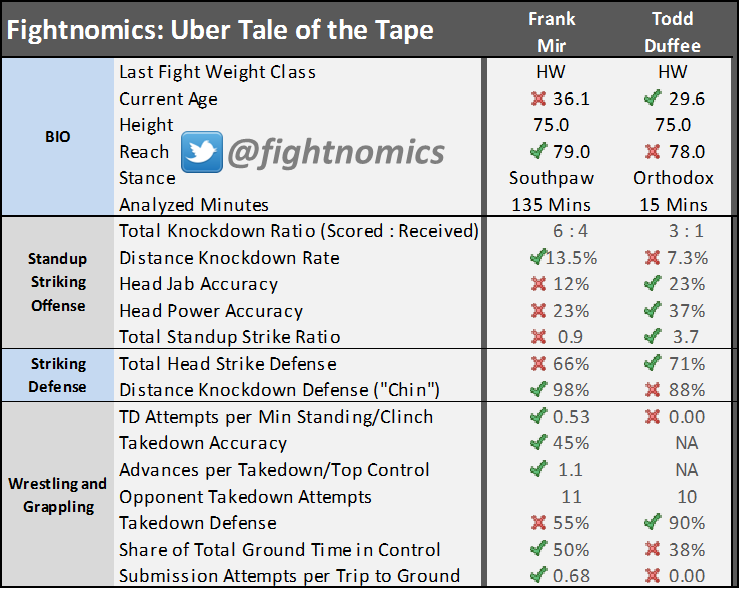Screen dimensions: 740x589
Task: Select the Standup Striking Offense section label
Action: [x=57, y=283]
